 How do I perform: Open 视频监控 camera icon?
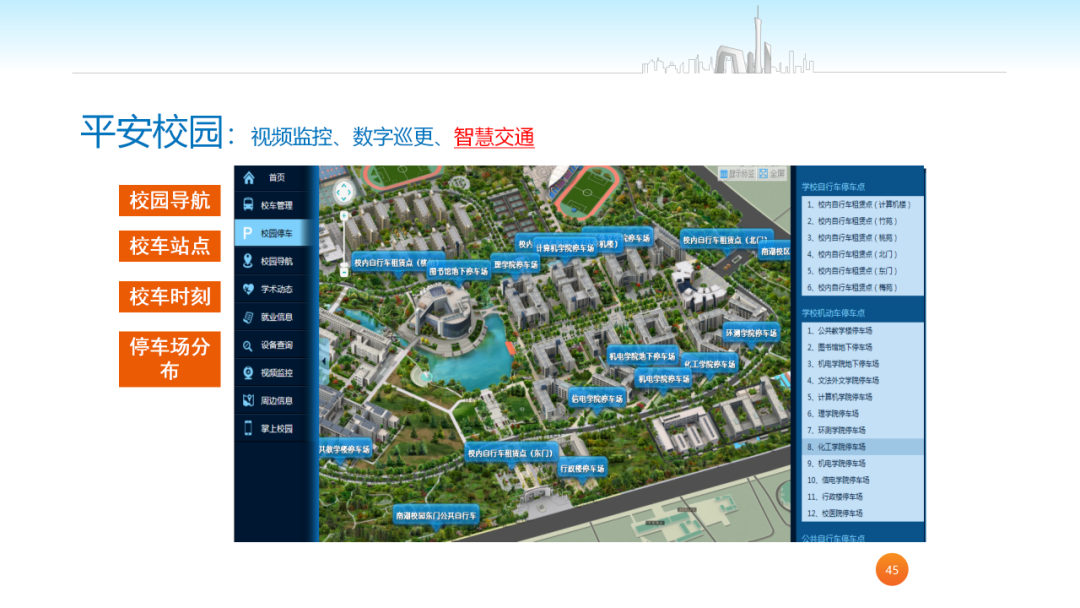tap(248, 373)
